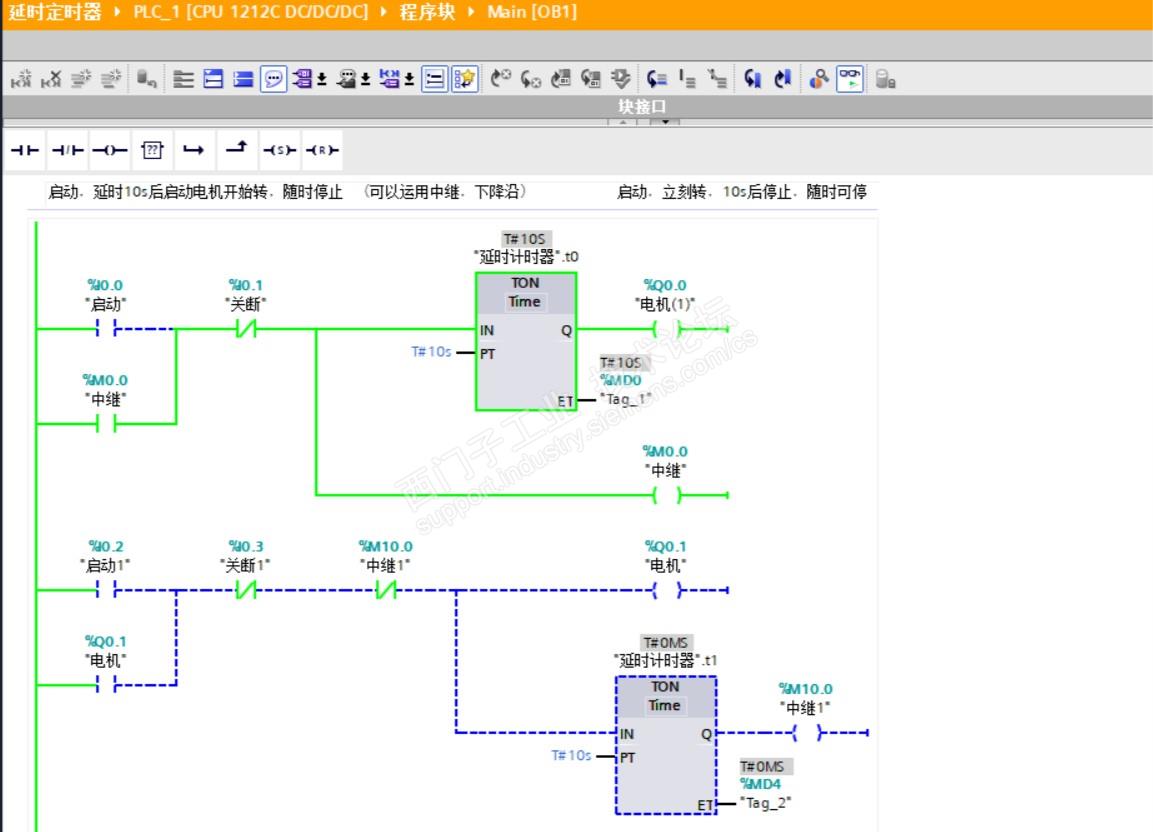Select the %M10.0 中继1 normally closed contact
Viewport: 1153px width, 832px height.
point(387,589)
